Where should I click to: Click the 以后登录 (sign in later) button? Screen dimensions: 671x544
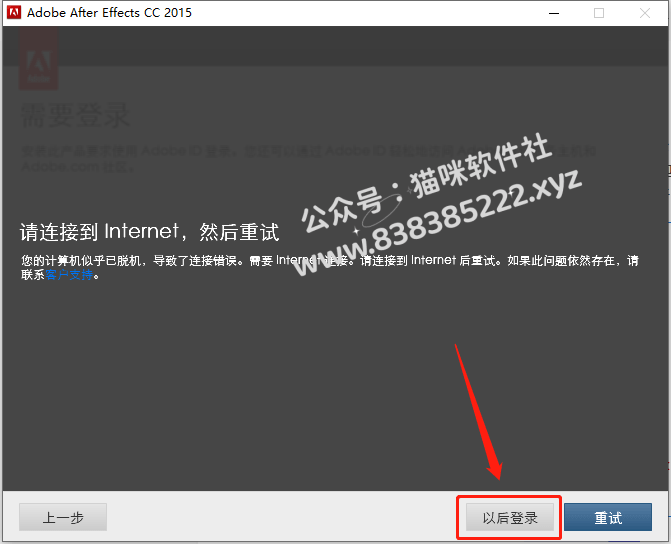pyautogui.click(x=509, y=517)
